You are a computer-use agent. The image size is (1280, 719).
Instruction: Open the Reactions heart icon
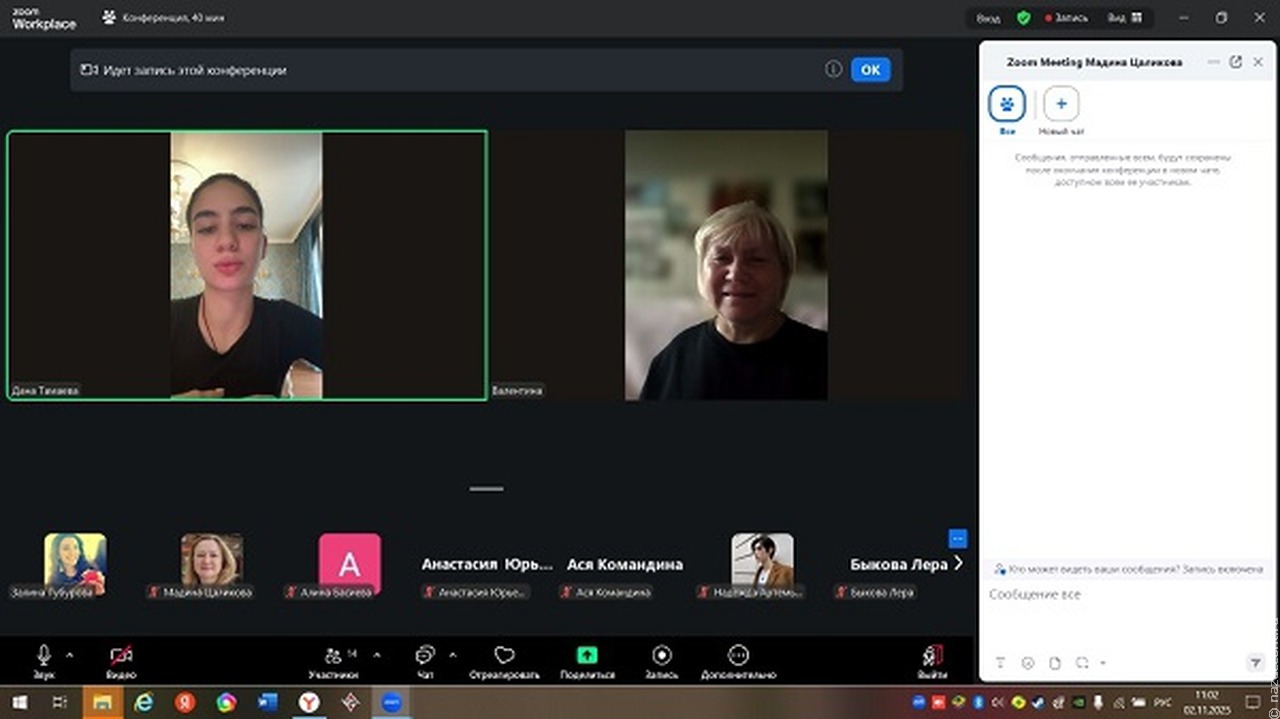tap(504, 655)
